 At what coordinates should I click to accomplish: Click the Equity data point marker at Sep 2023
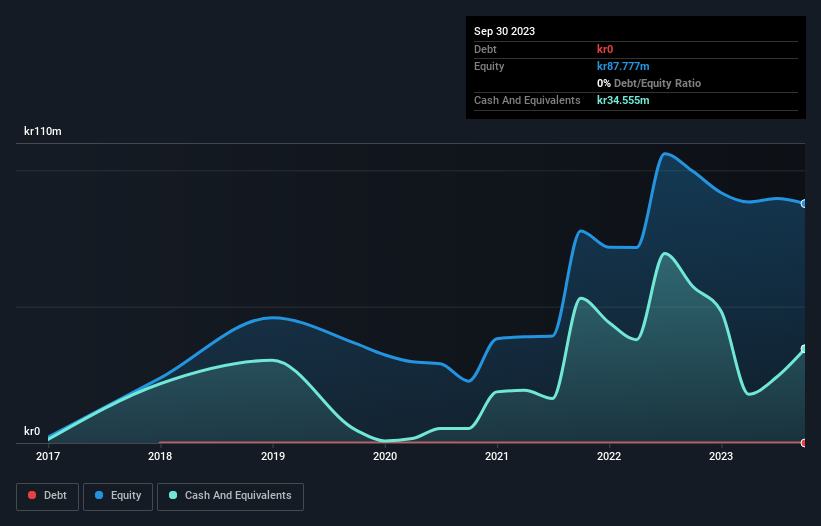coord(804,204)
